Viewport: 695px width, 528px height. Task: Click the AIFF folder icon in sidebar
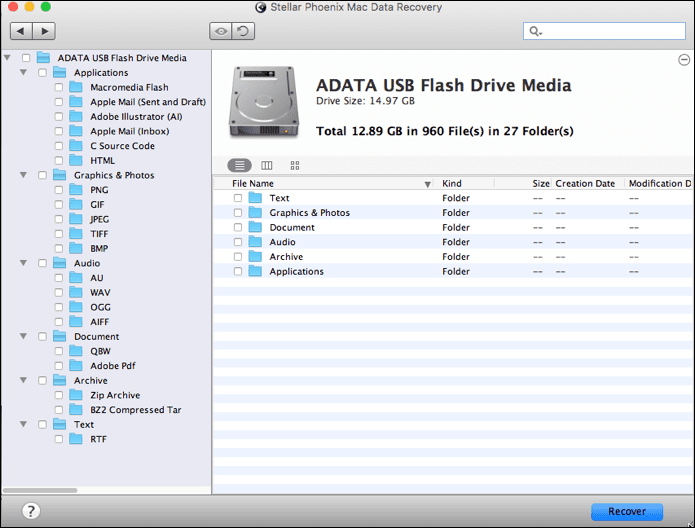[76, 321]
